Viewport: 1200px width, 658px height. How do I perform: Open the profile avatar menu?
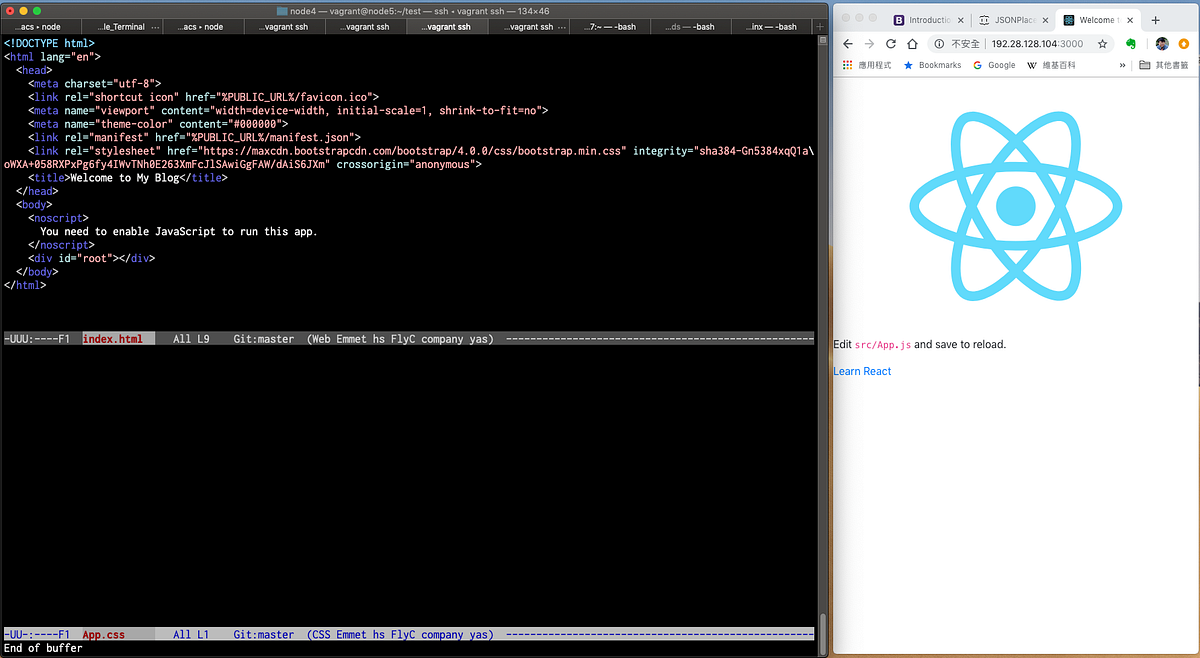point(1162,43)
